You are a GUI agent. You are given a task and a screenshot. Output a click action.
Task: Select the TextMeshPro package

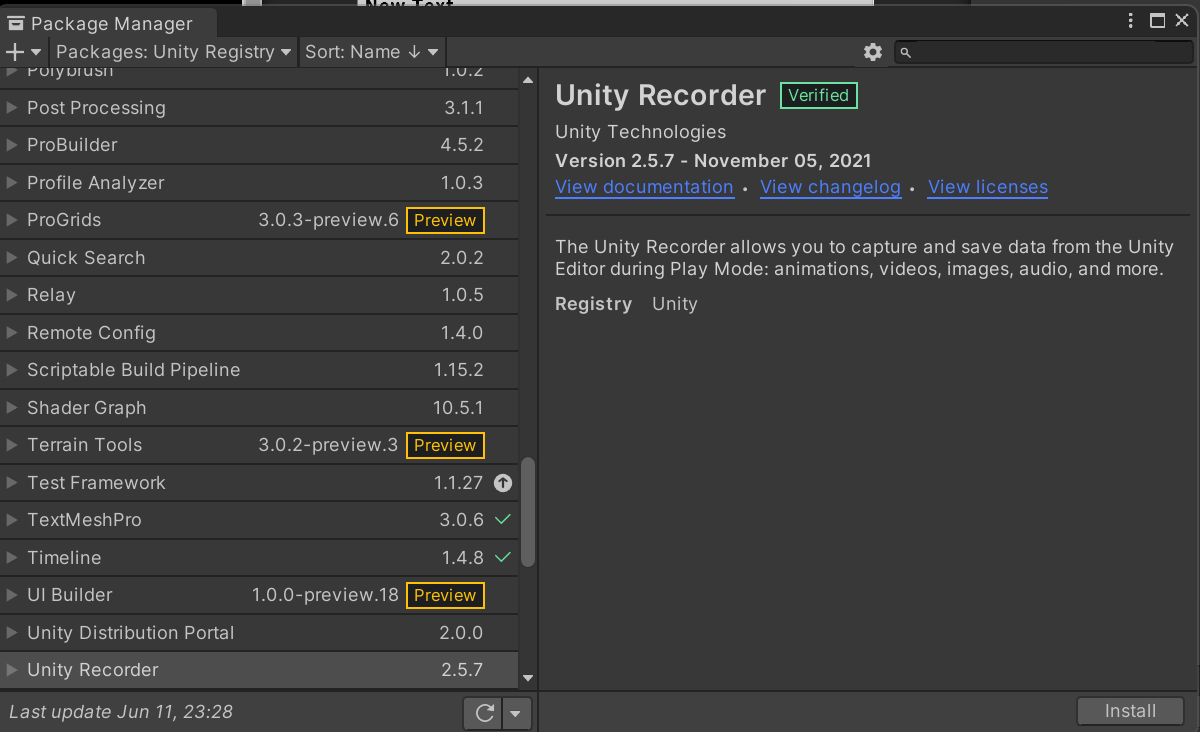click(x=259, y=520)
